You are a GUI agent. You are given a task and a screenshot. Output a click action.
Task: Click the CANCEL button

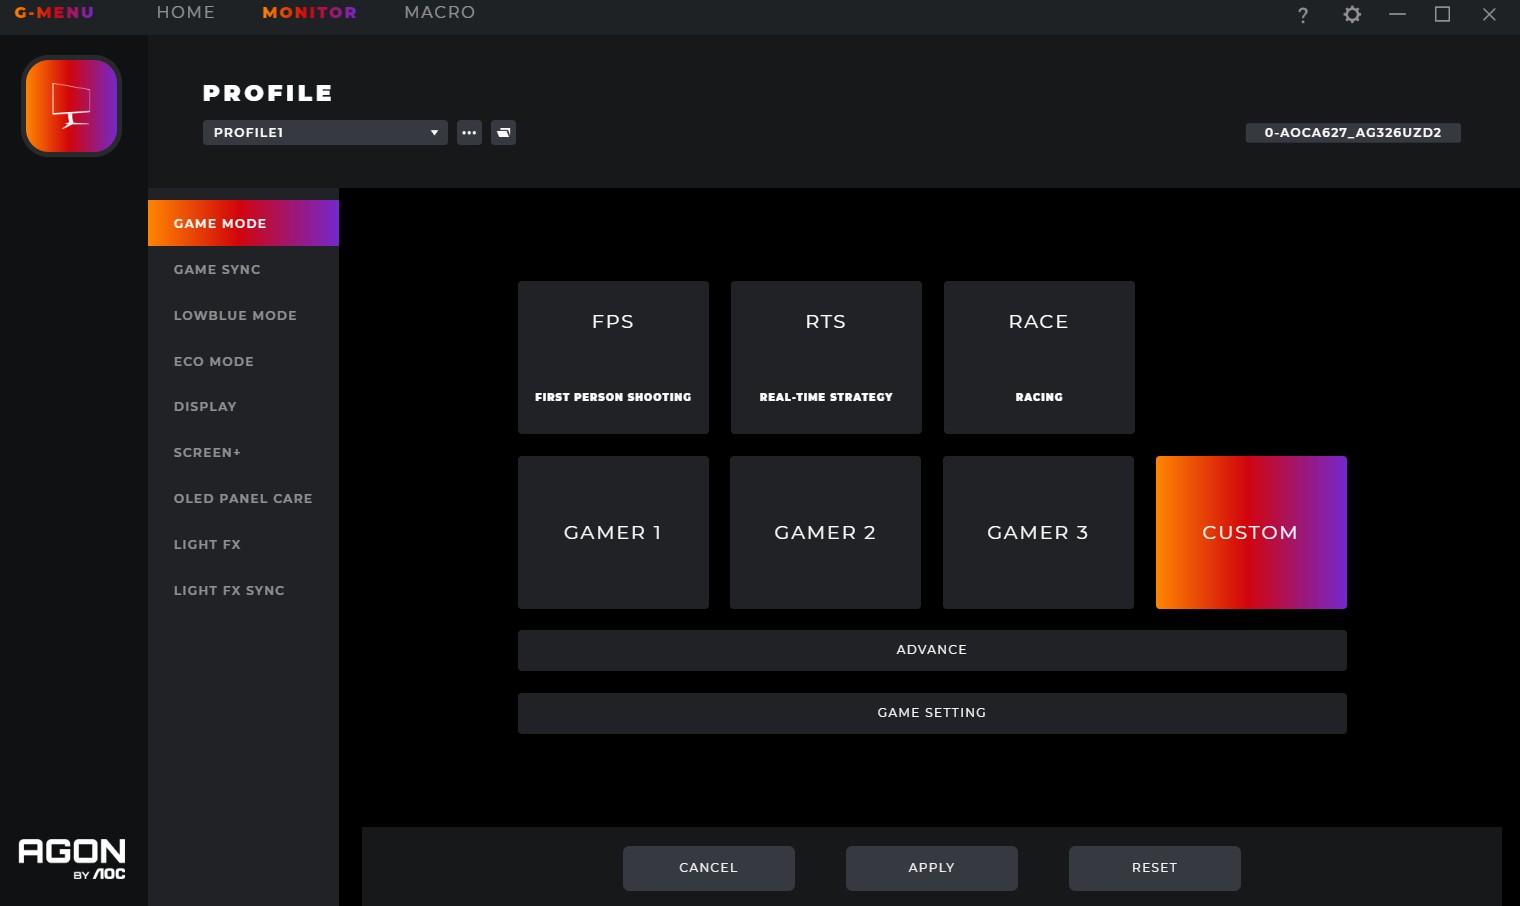click(709, 868)
